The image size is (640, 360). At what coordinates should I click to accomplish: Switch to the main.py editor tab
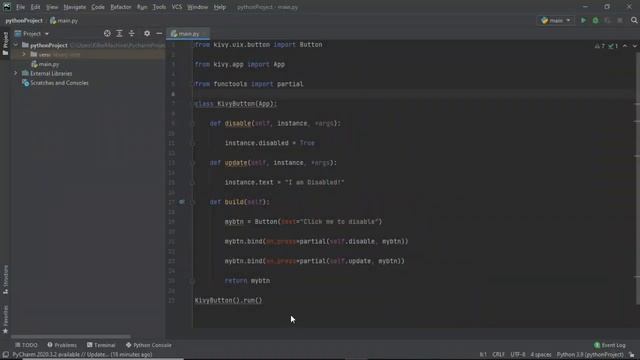(188, 33)
